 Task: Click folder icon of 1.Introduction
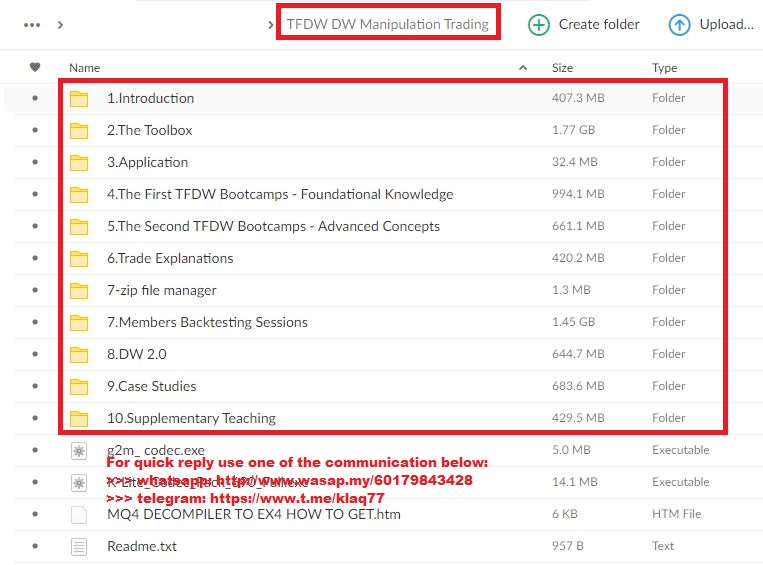pos(79,99)
